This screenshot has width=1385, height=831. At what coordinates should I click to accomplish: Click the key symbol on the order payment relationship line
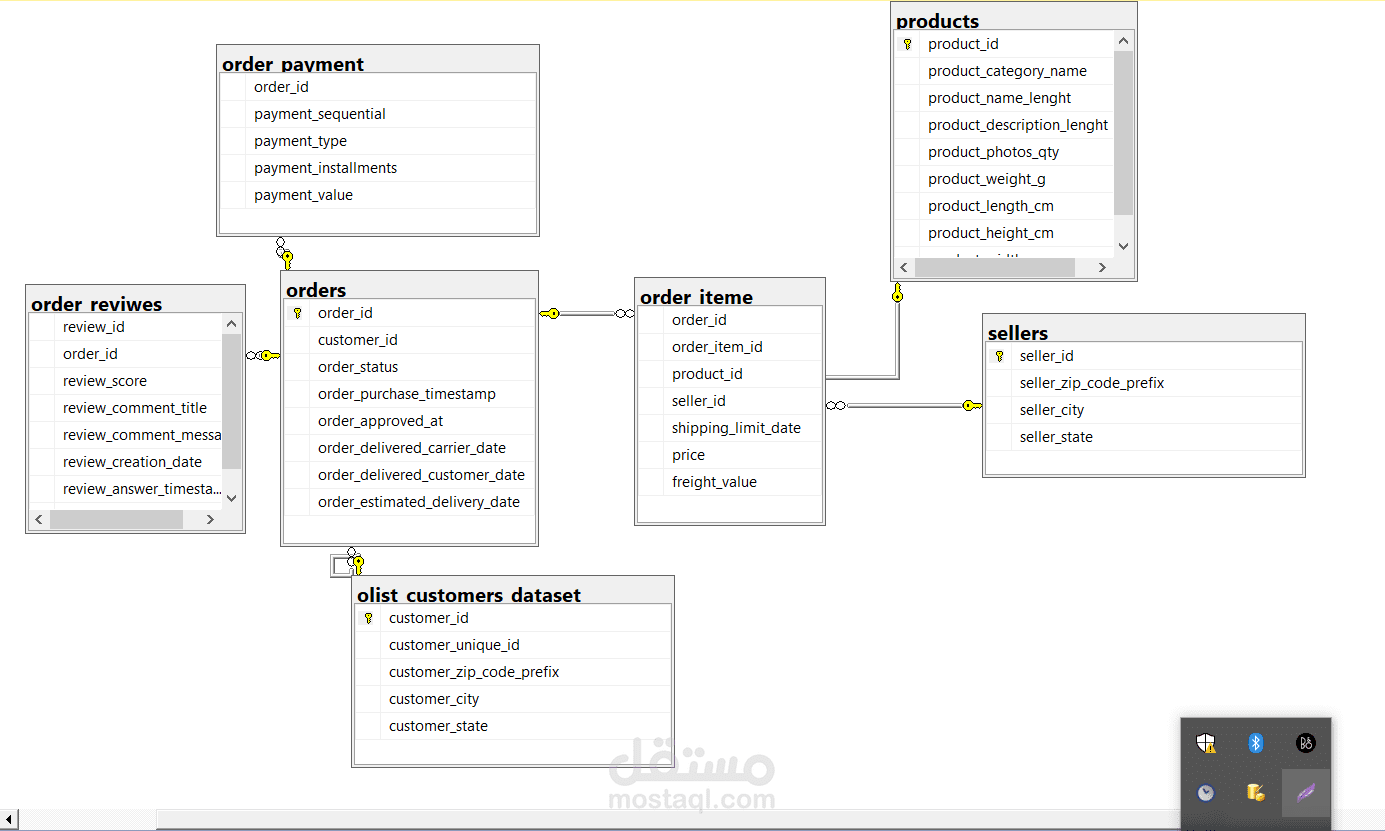(287, 258)
